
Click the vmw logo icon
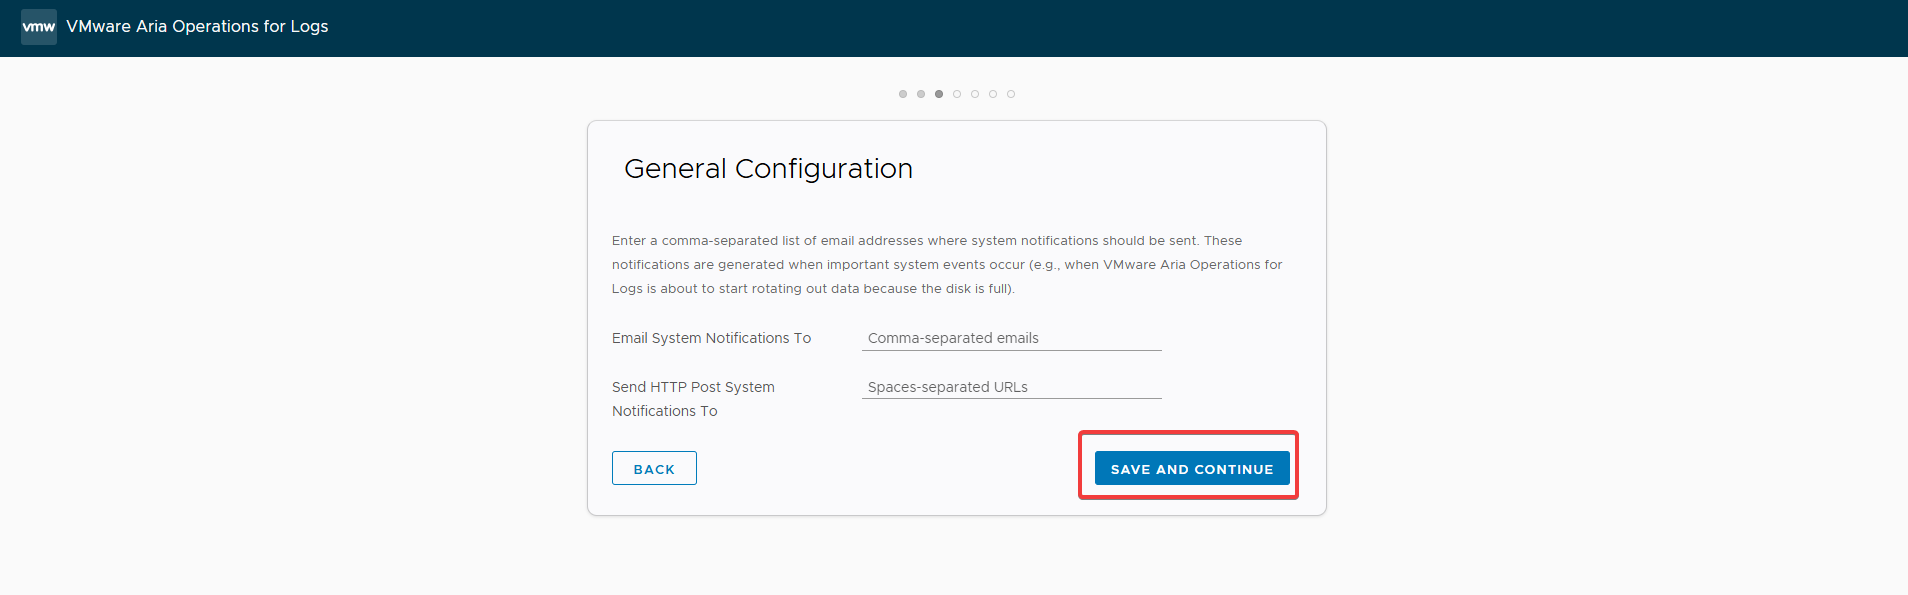(39, 26)
